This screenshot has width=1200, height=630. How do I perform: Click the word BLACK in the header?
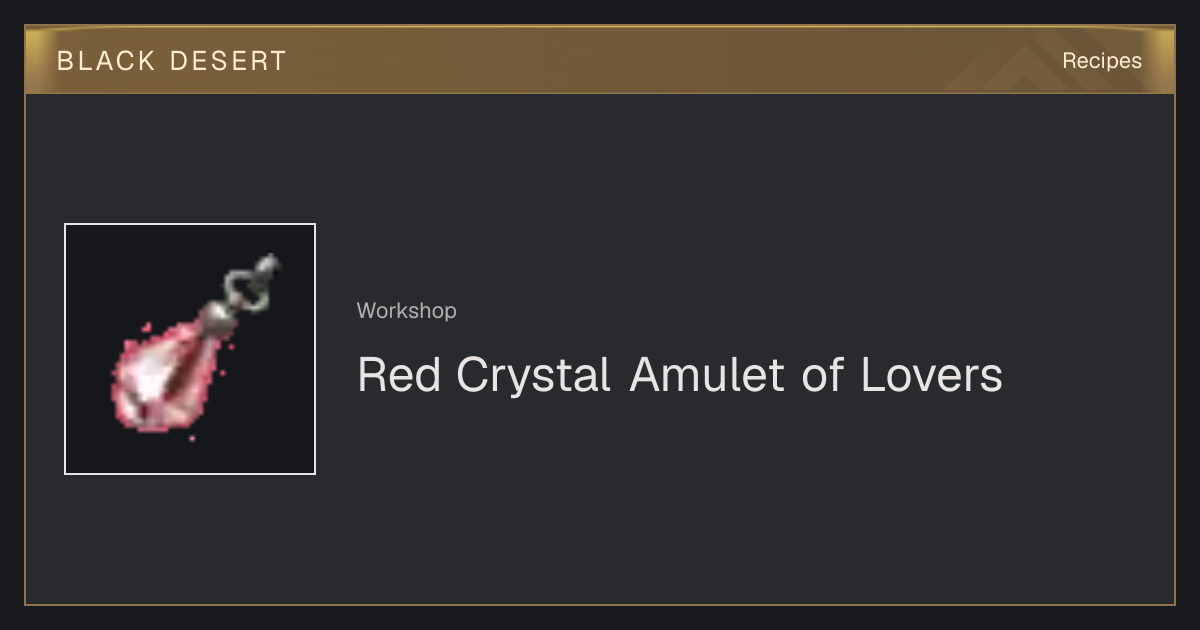106,61
